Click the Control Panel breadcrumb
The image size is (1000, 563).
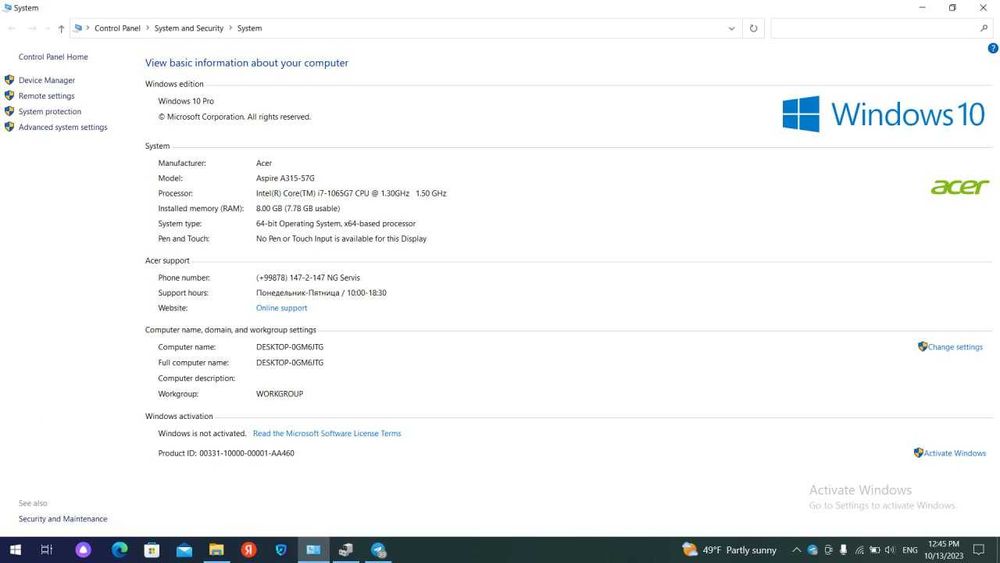[117, 28]
